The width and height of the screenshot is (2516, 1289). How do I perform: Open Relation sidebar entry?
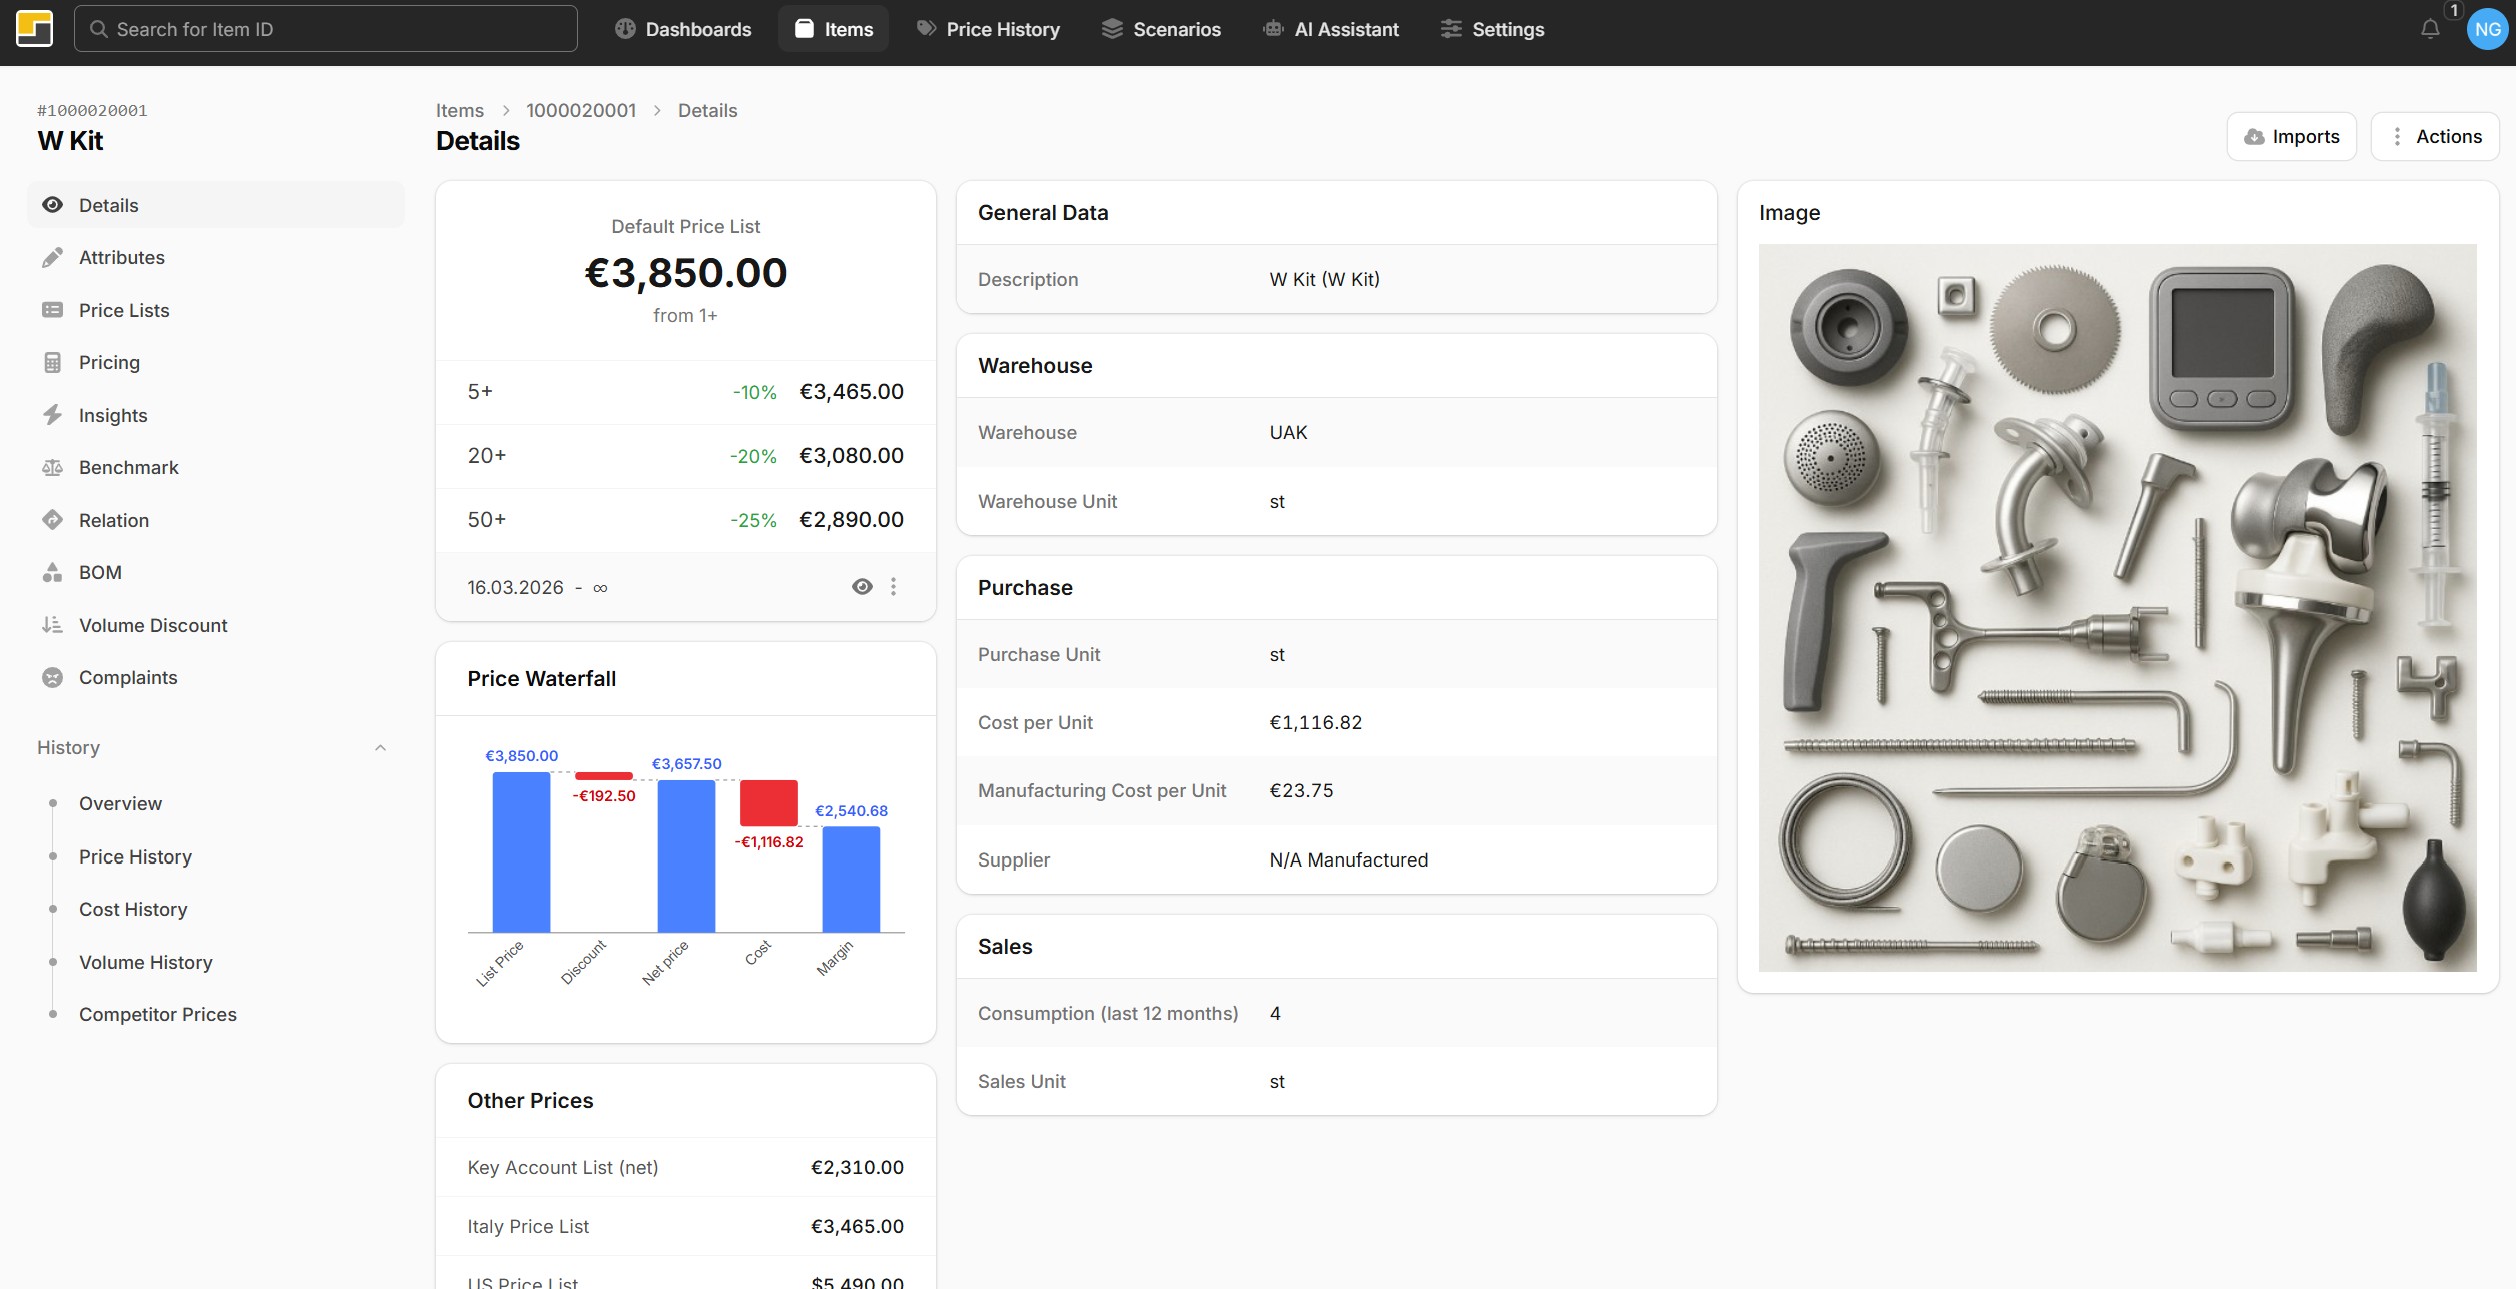[113, 520]
